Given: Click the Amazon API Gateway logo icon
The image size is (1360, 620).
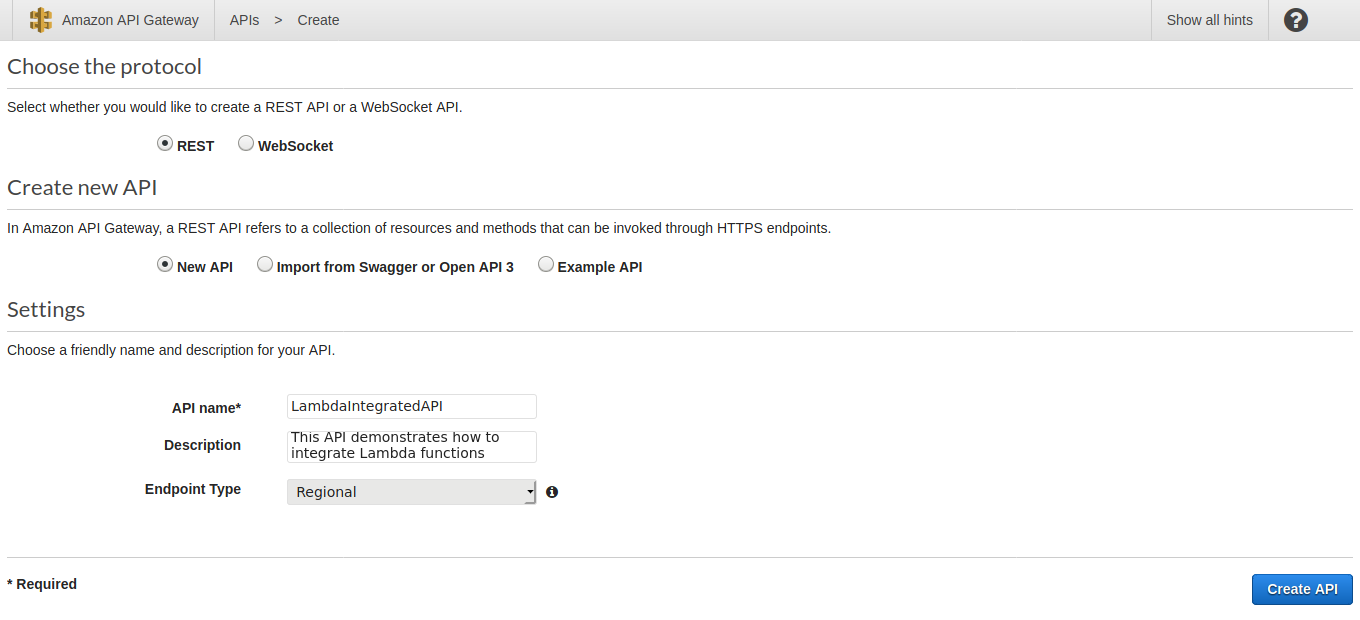Looking at the screenshot, I should coord(40,19).
